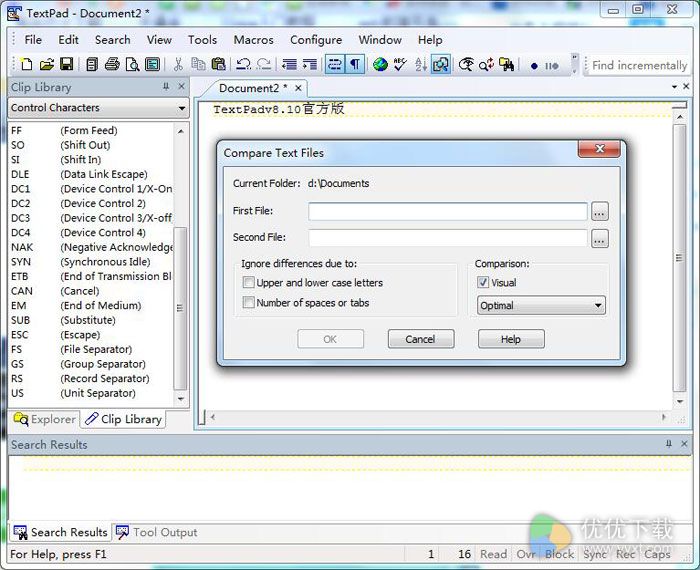The width and height of the screenshot is (700, 570).
Task: Click the Compare Files toolbar icon
Action: 441,65
